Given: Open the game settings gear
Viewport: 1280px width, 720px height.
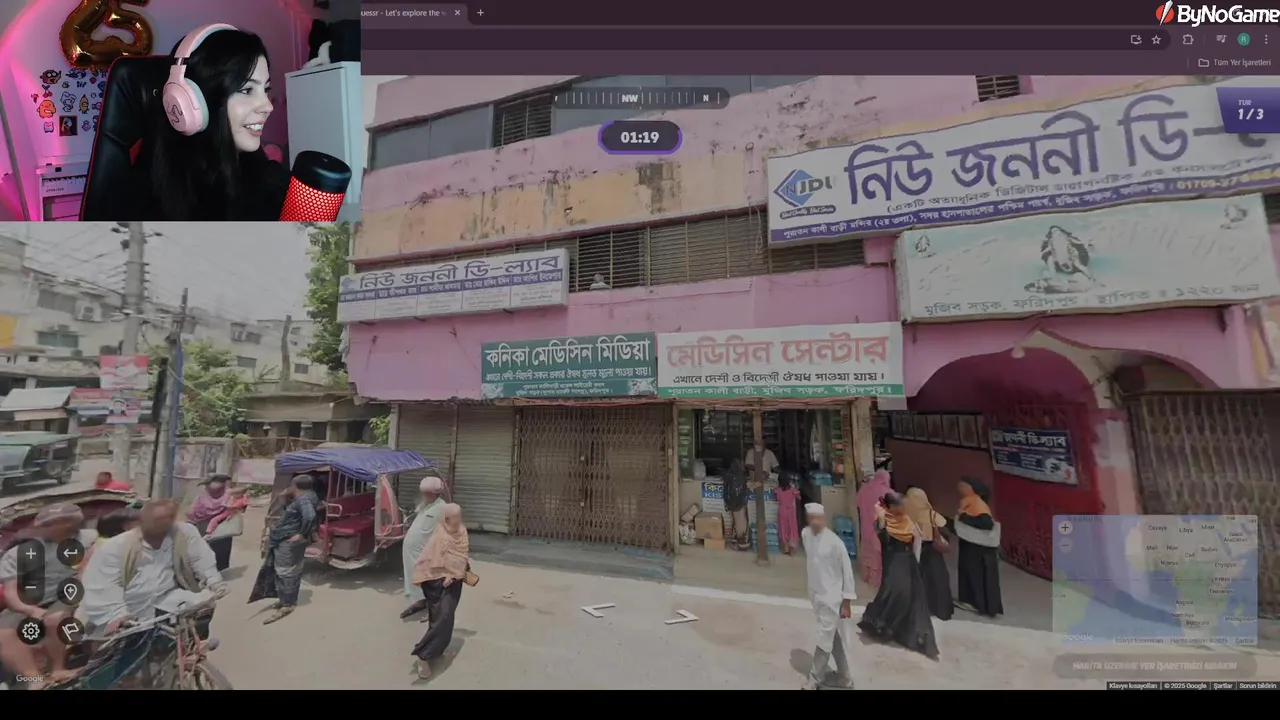Looking at the screenshot, I should click(x=31, y=631).
